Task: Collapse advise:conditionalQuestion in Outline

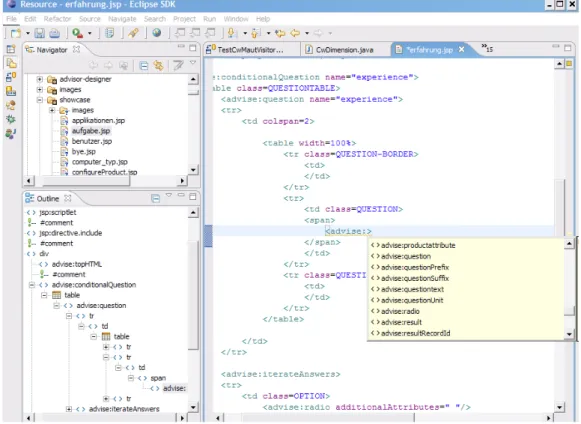Action: coord(32,285)
